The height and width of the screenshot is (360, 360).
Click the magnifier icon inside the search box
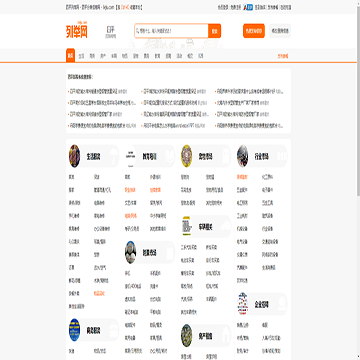137,31
